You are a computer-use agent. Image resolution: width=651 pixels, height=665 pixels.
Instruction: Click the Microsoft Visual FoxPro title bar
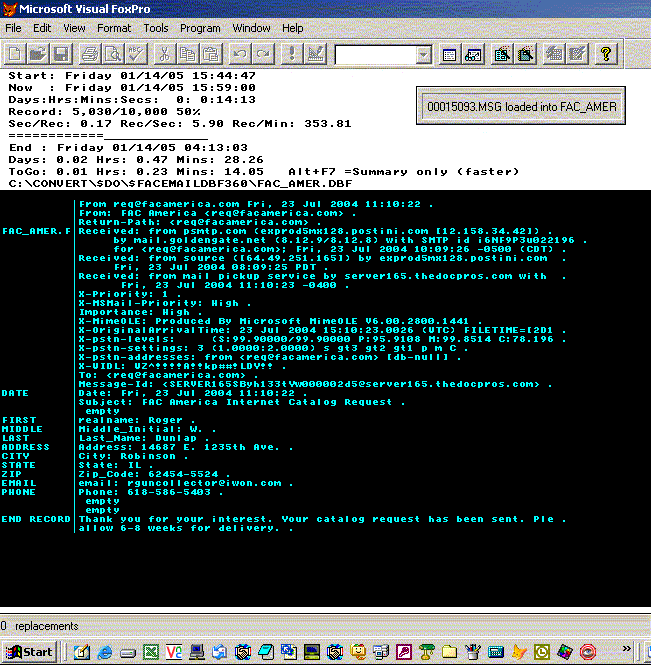325,8
